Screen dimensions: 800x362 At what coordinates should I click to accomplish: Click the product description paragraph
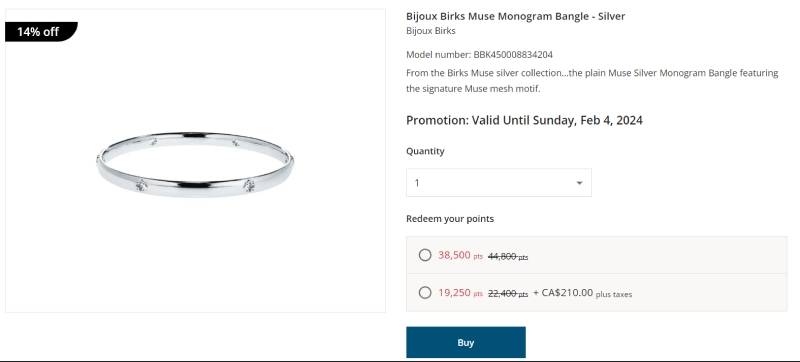592,81
